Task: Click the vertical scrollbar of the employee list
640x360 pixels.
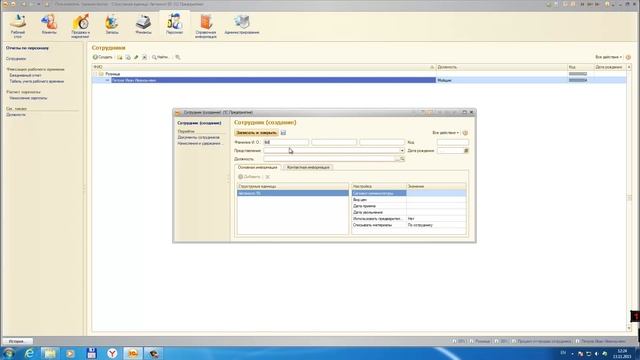Action: point(629,198)
